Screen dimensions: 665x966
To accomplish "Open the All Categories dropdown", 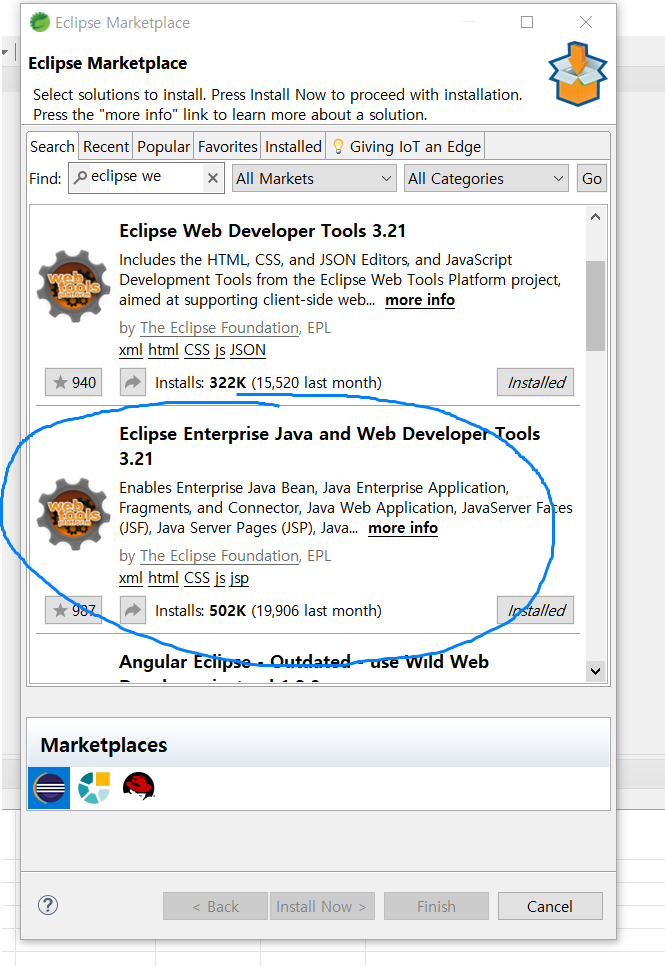I will (486, 178).
